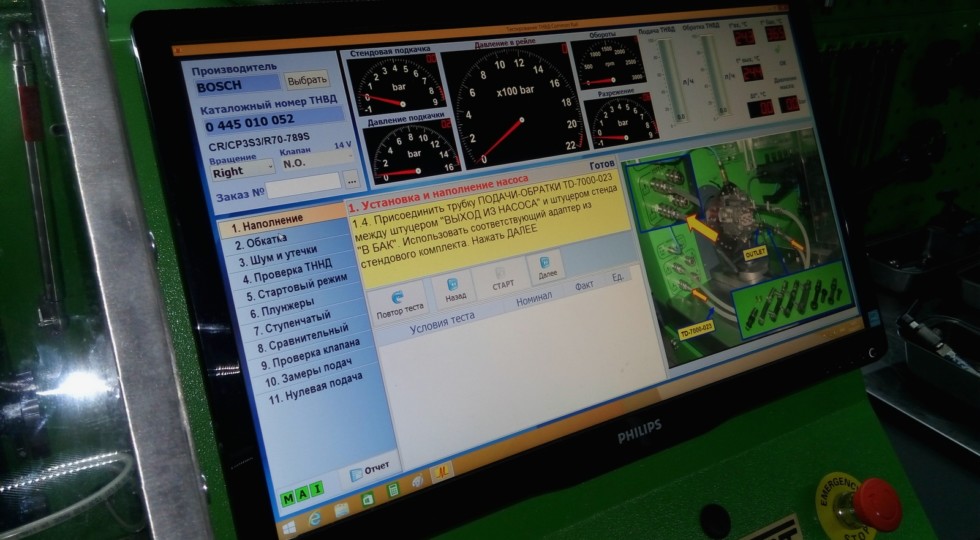This screenshot has height=540, width=980.
Task: Switch to the test bench app taskbar icon
Action: click(442, 471)
